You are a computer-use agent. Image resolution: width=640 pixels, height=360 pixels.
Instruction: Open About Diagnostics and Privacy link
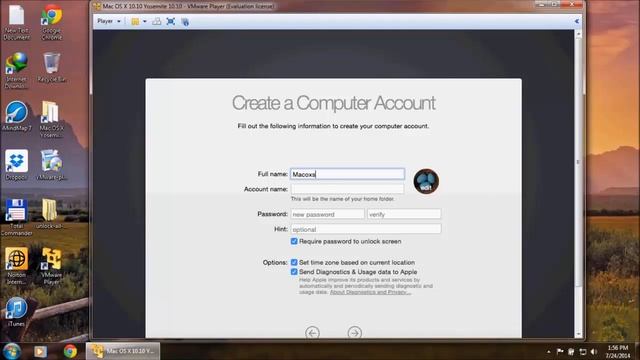[x=370, y=292]
